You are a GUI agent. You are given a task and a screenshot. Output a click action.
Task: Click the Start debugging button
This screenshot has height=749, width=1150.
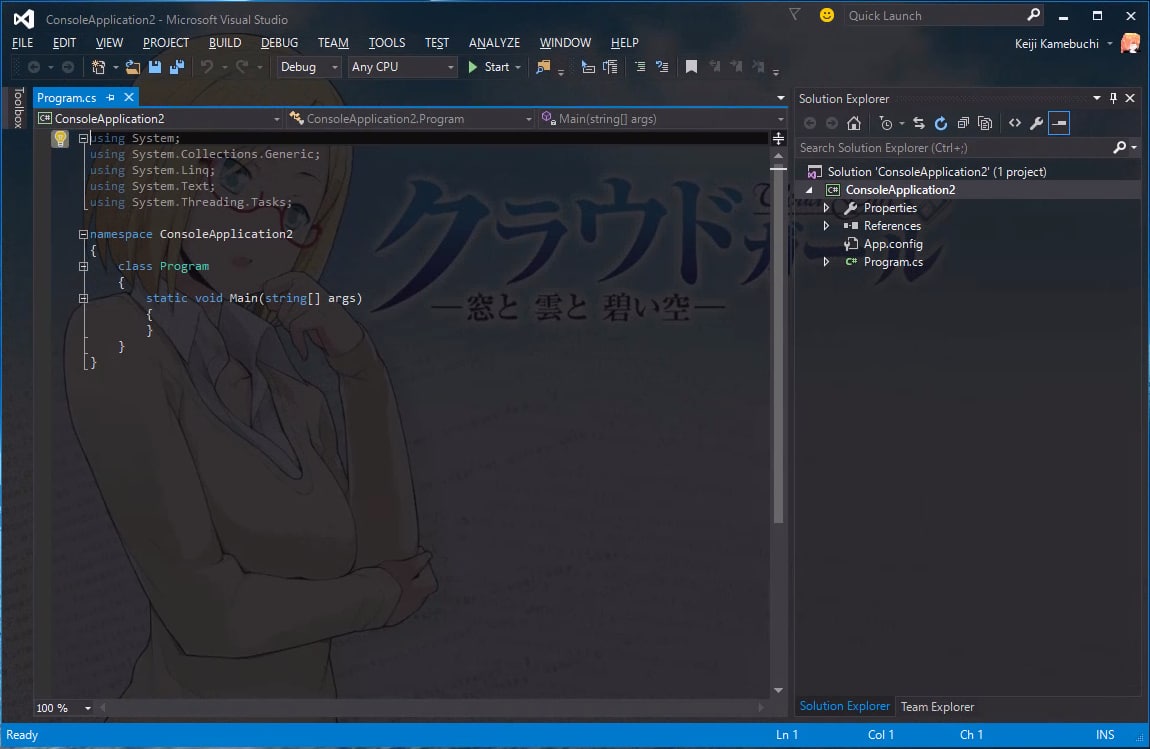(489, 67)
